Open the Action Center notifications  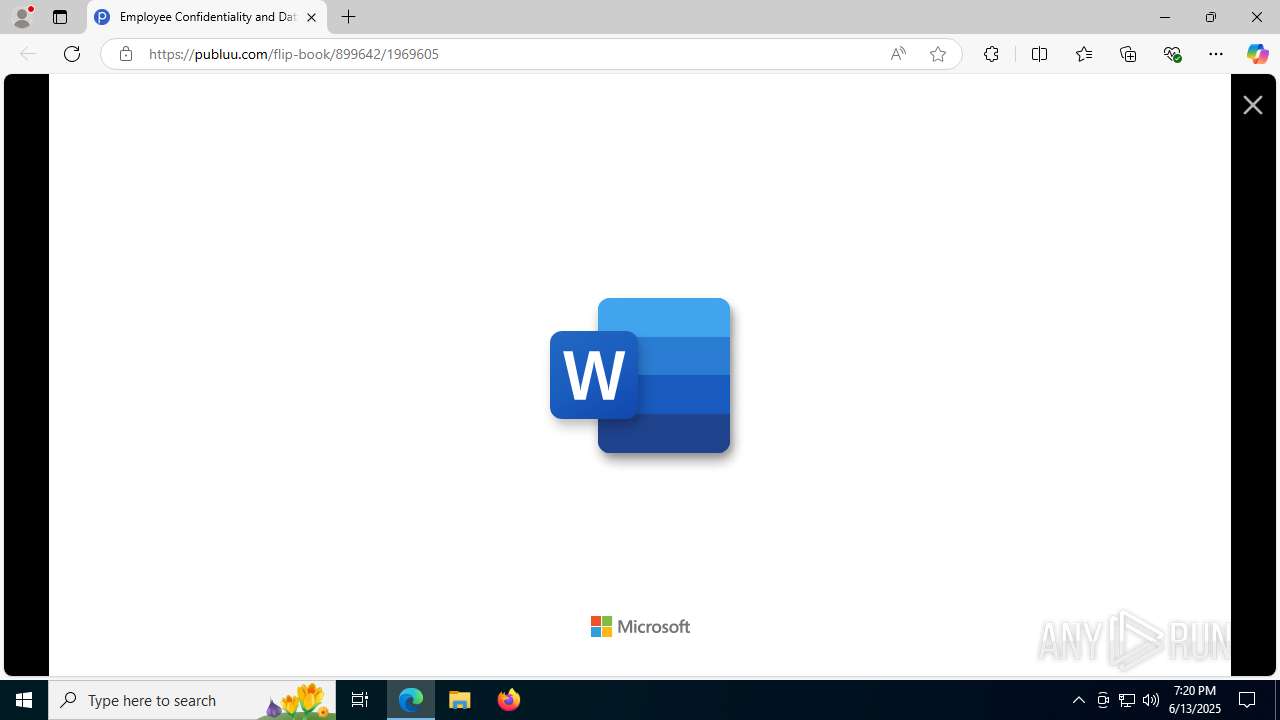pos(1247,700)
